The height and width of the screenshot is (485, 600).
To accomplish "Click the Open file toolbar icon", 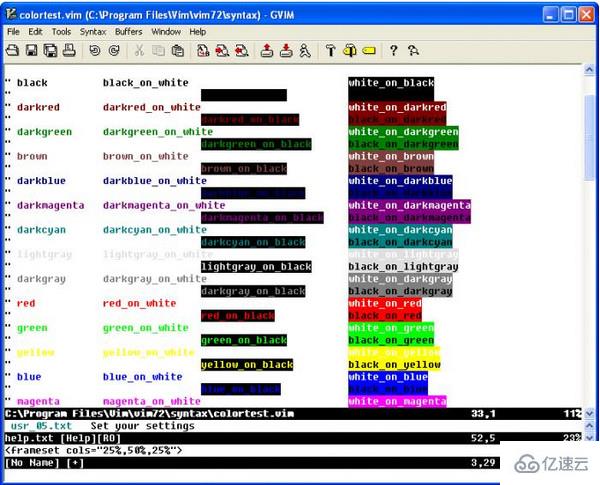I will pyautogui.click(x=12, y=51).
